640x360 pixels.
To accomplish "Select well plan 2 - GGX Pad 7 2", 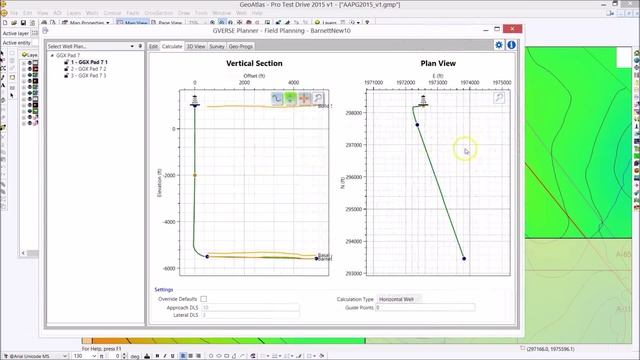I will point(88,69).
